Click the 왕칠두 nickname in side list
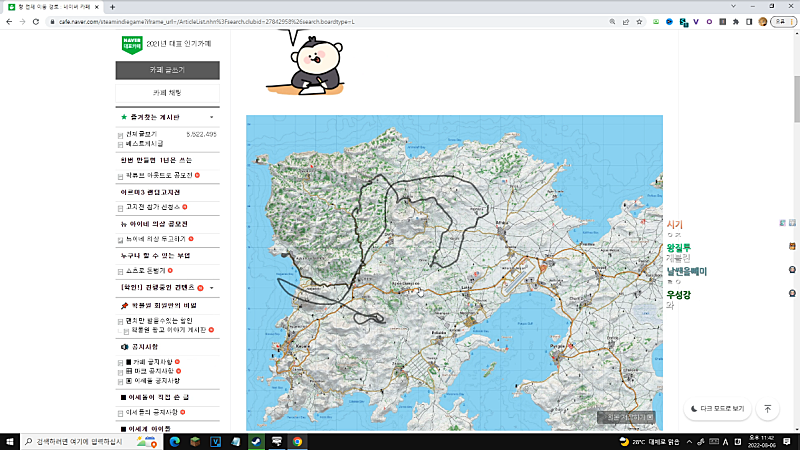This screenshot has width=800, height=450. (x=679, y=248)
